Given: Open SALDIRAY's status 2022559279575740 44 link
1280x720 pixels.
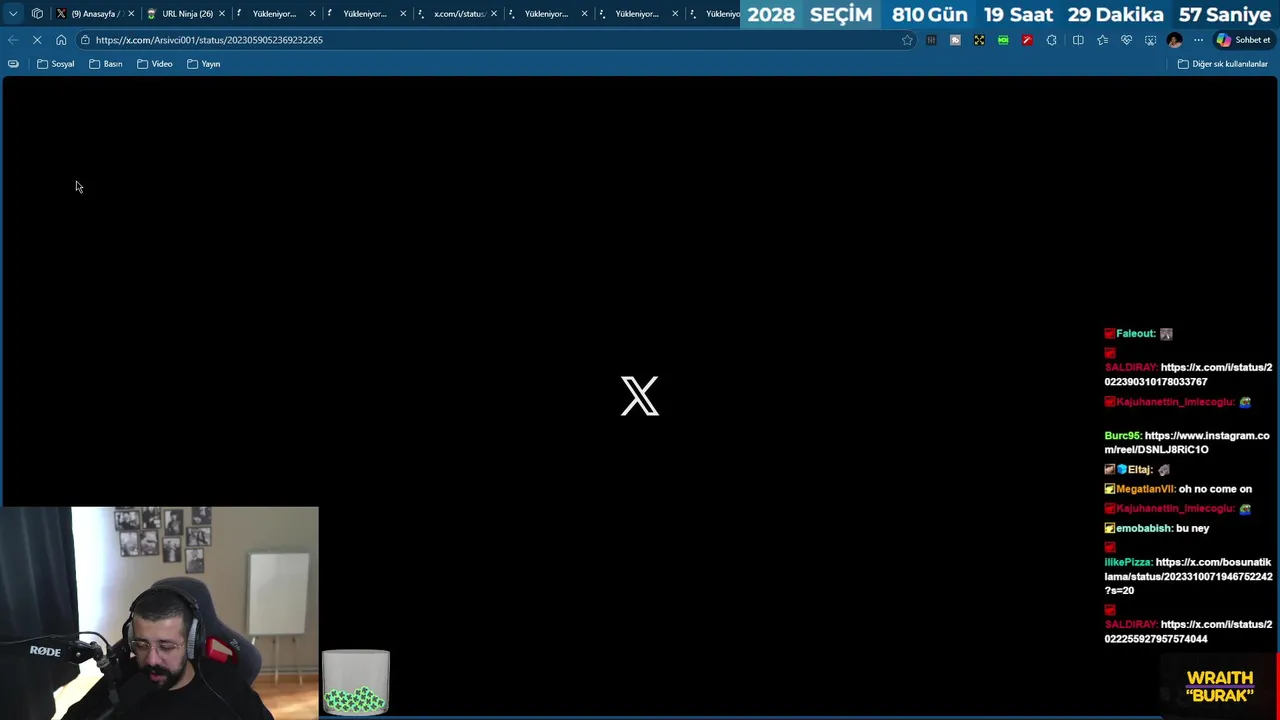Looking at the screenshot, I should click(x=1188, y=631).
